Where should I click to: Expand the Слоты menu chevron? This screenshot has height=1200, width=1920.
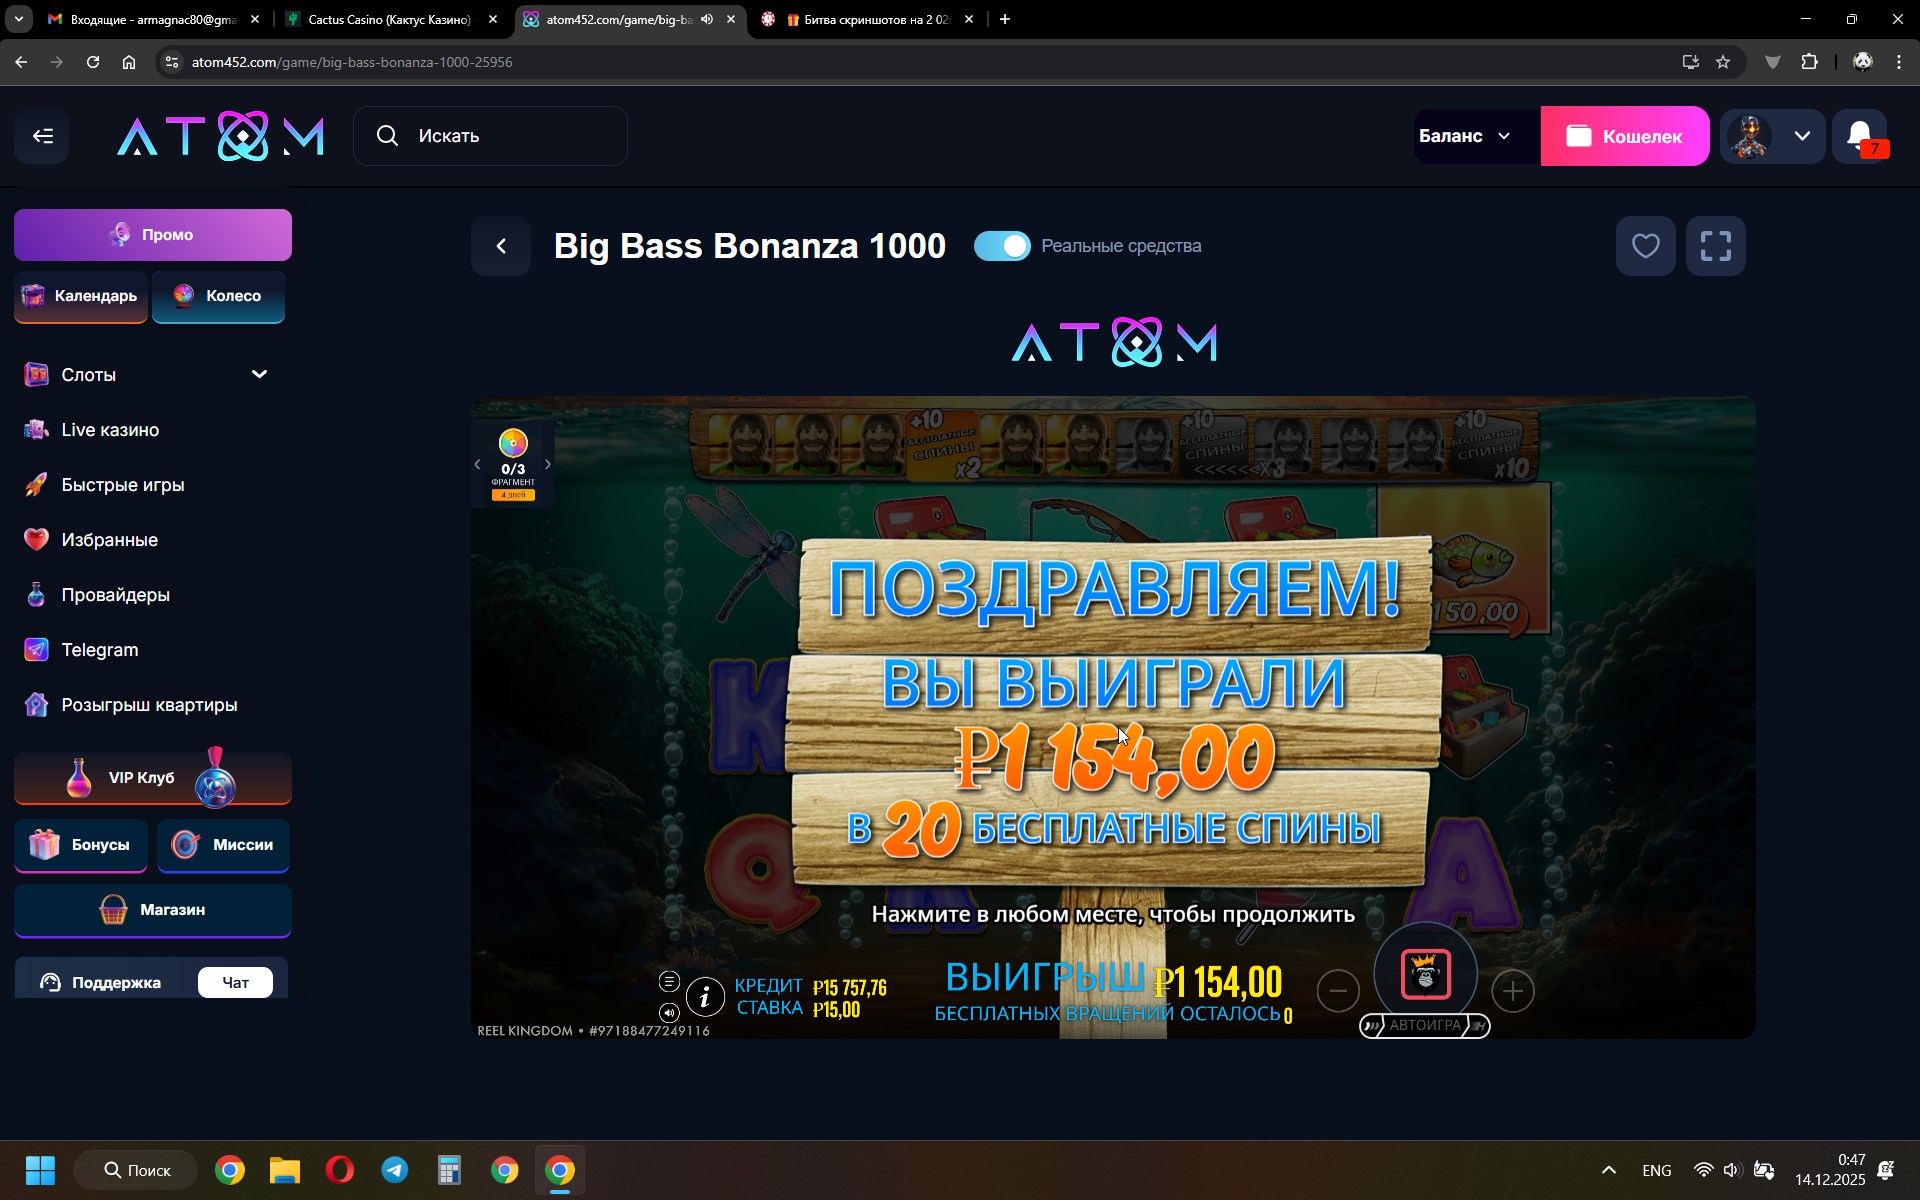259,374
